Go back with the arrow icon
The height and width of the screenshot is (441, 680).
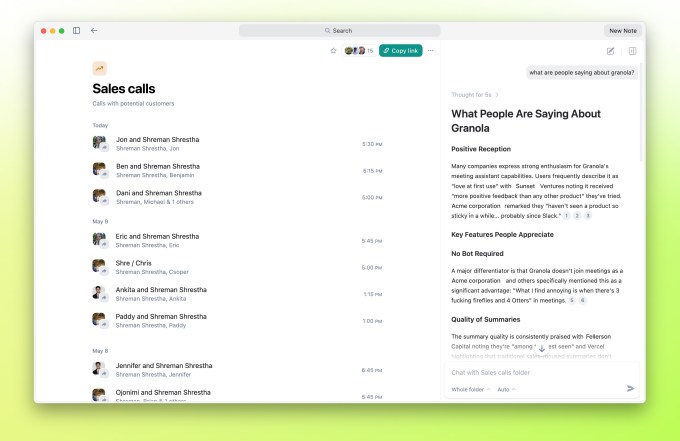tap(94, 30)
